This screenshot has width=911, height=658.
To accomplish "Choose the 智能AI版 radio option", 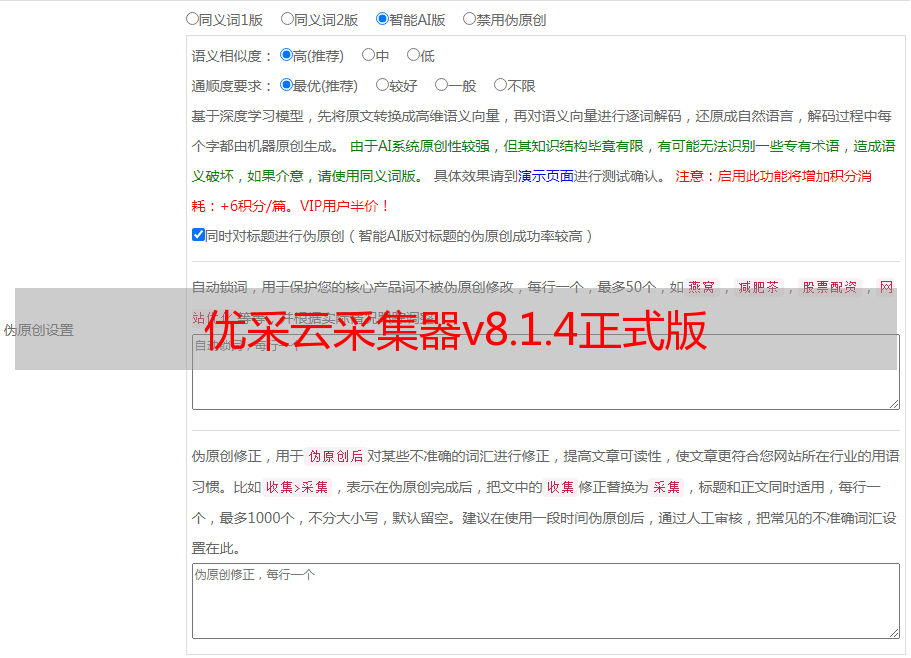I will coord(382,19).
